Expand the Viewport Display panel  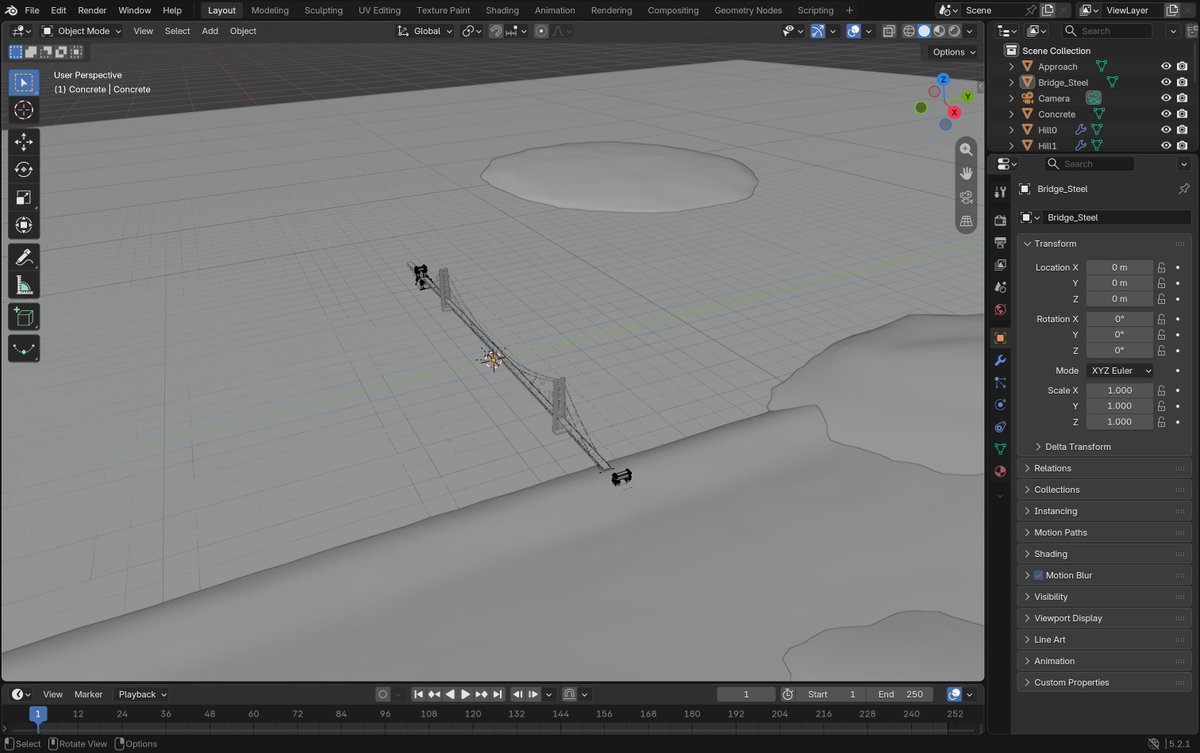point(1104,618)
